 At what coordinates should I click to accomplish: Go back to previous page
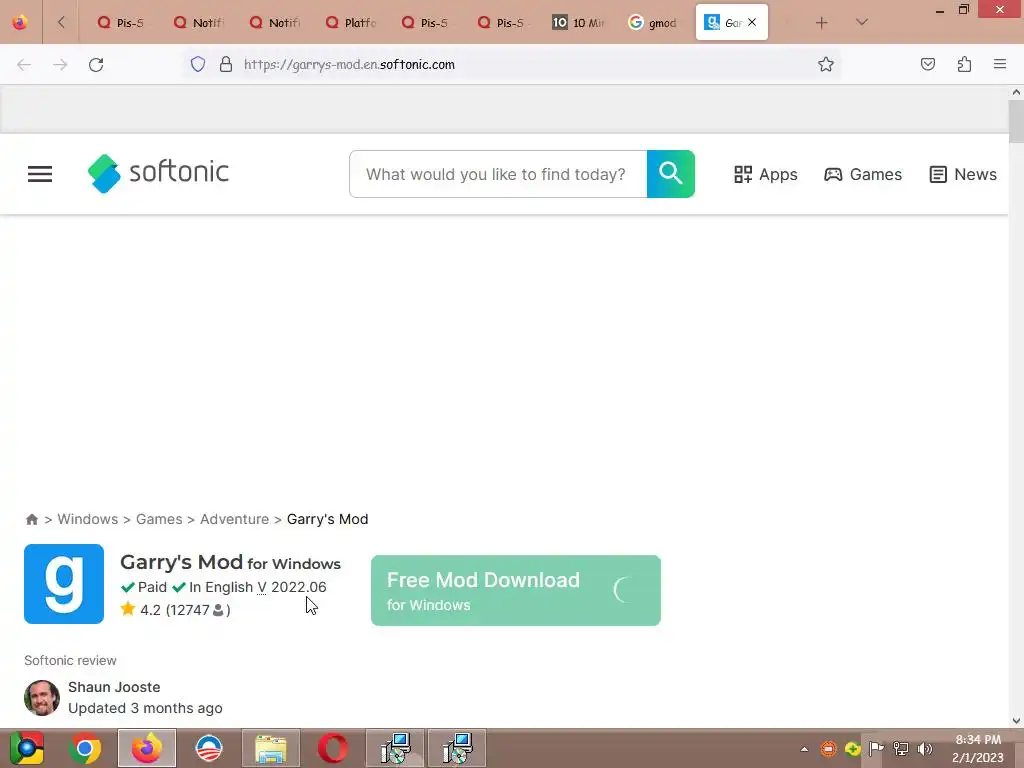(x=24, y=64)
